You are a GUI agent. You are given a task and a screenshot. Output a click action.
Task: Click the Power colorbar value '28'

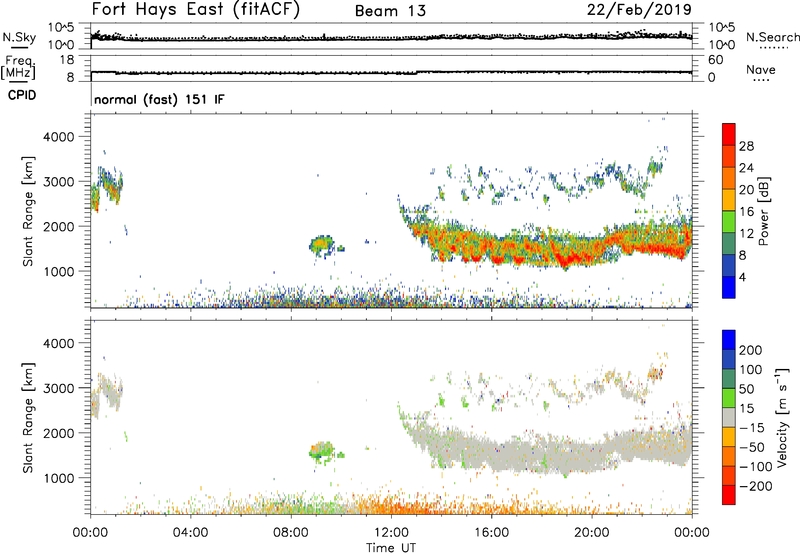(x=746, y=146)
